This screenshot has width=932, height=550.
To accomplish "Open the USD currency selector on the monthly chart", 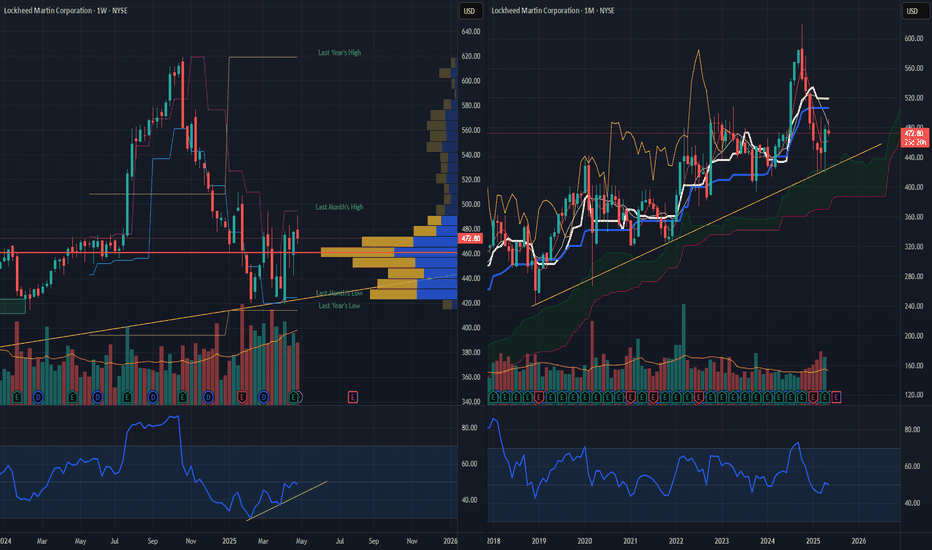I will pos(912,11).
